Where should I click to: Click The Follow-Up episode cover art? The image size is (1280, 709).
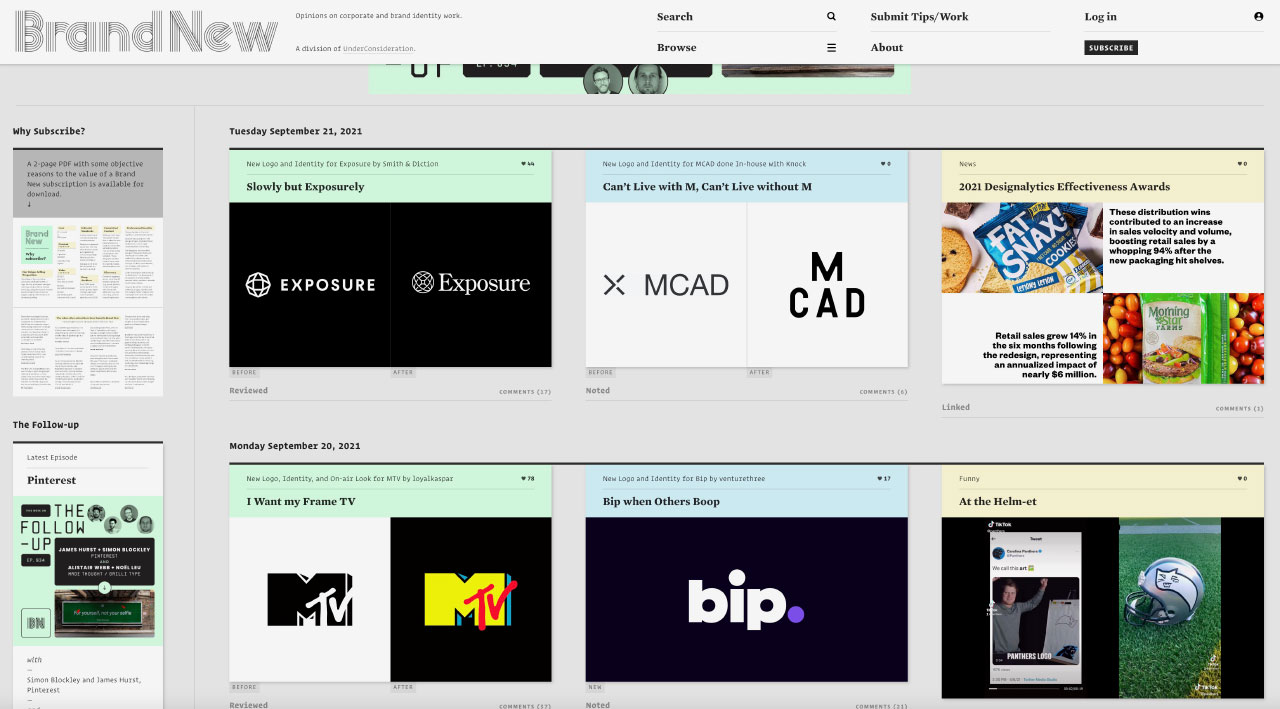88,572
